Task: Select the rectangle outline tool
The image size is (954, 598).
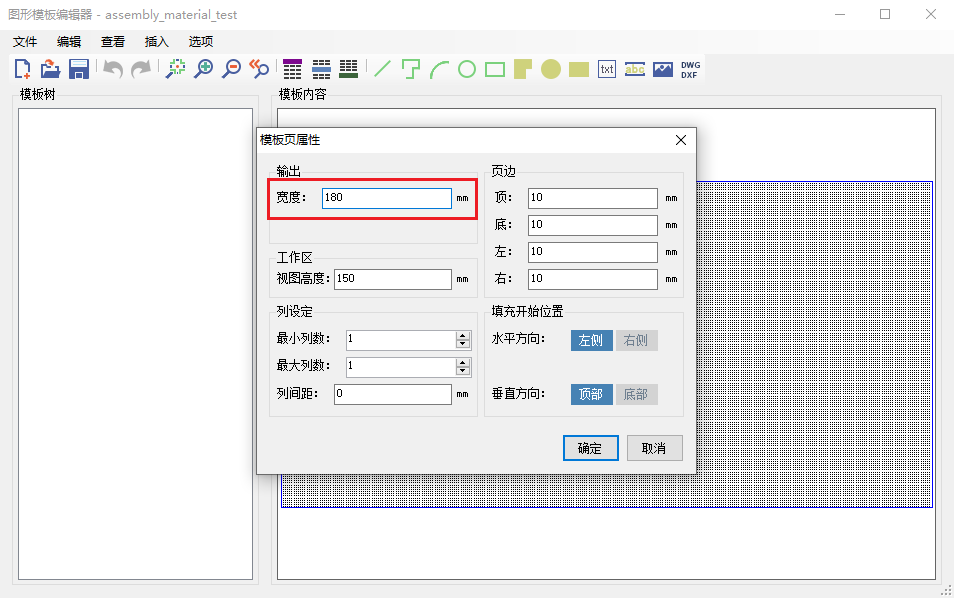Action: [495, 69]
